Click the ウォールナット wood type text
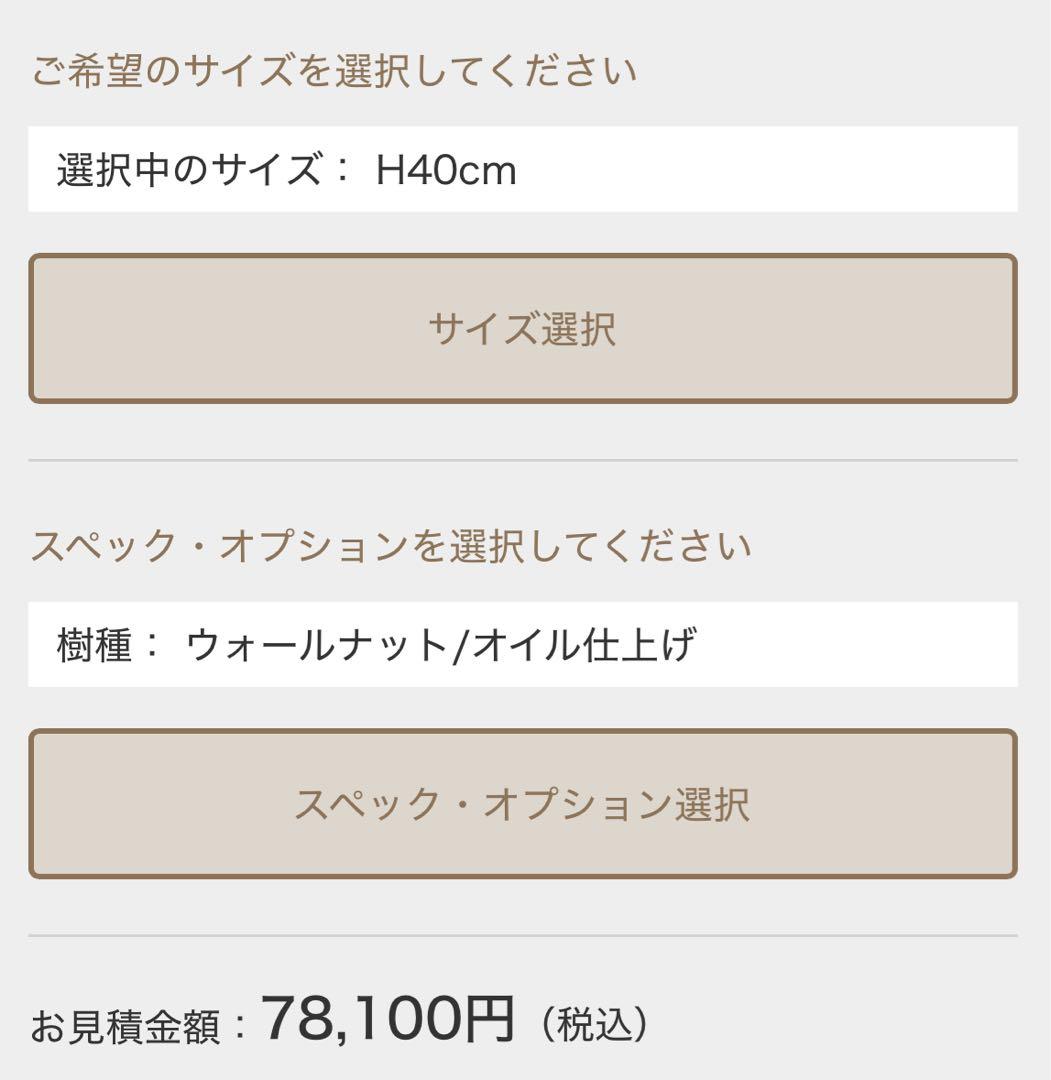Image resolution: width=1051 pixels, height=1080 pixels. click(317, 645)
